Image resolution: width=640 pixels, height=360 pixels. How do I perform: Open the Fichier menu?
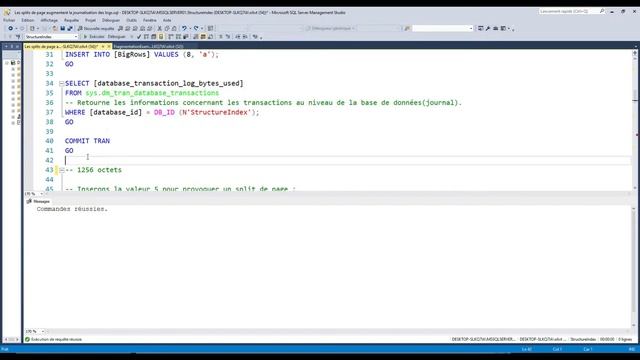pyautogui.click(x=9, y=20)
